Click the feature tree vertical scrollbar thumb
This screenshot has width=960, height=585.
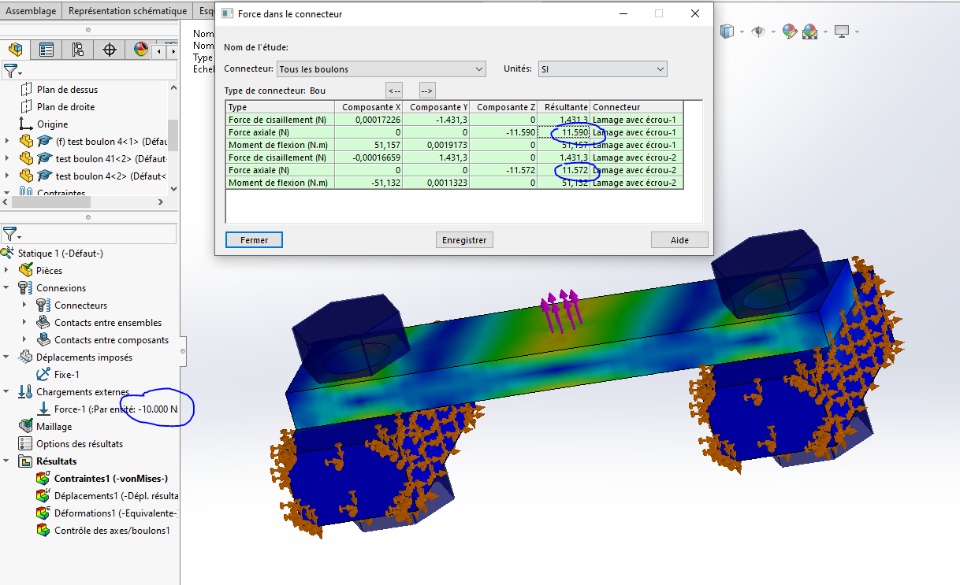(173, 135)
